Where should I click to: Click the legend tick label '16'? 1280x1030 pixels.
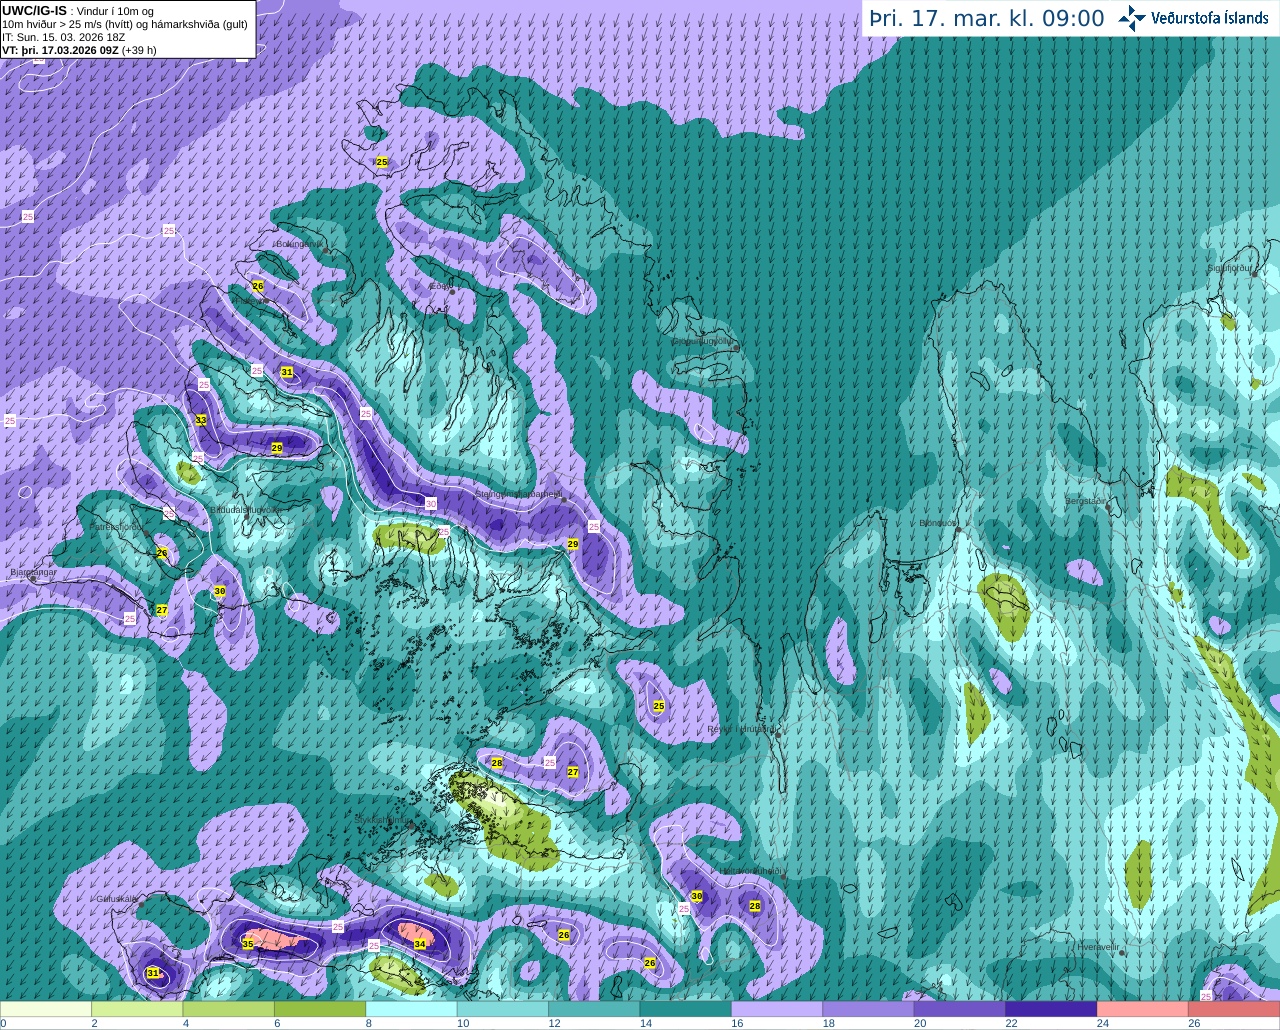pyautogui.click(x=737, y=1023)
